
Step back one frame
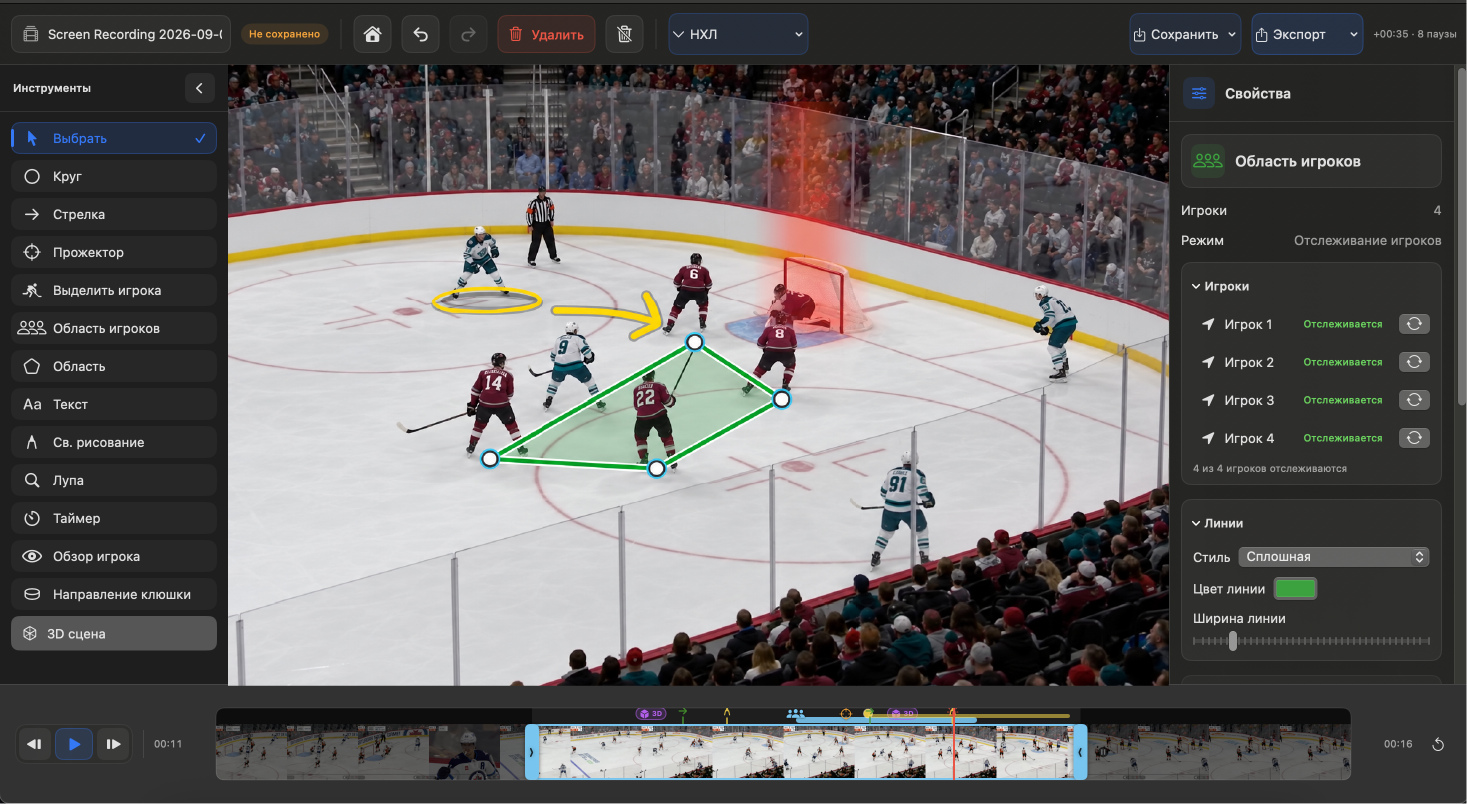point(35,744)
